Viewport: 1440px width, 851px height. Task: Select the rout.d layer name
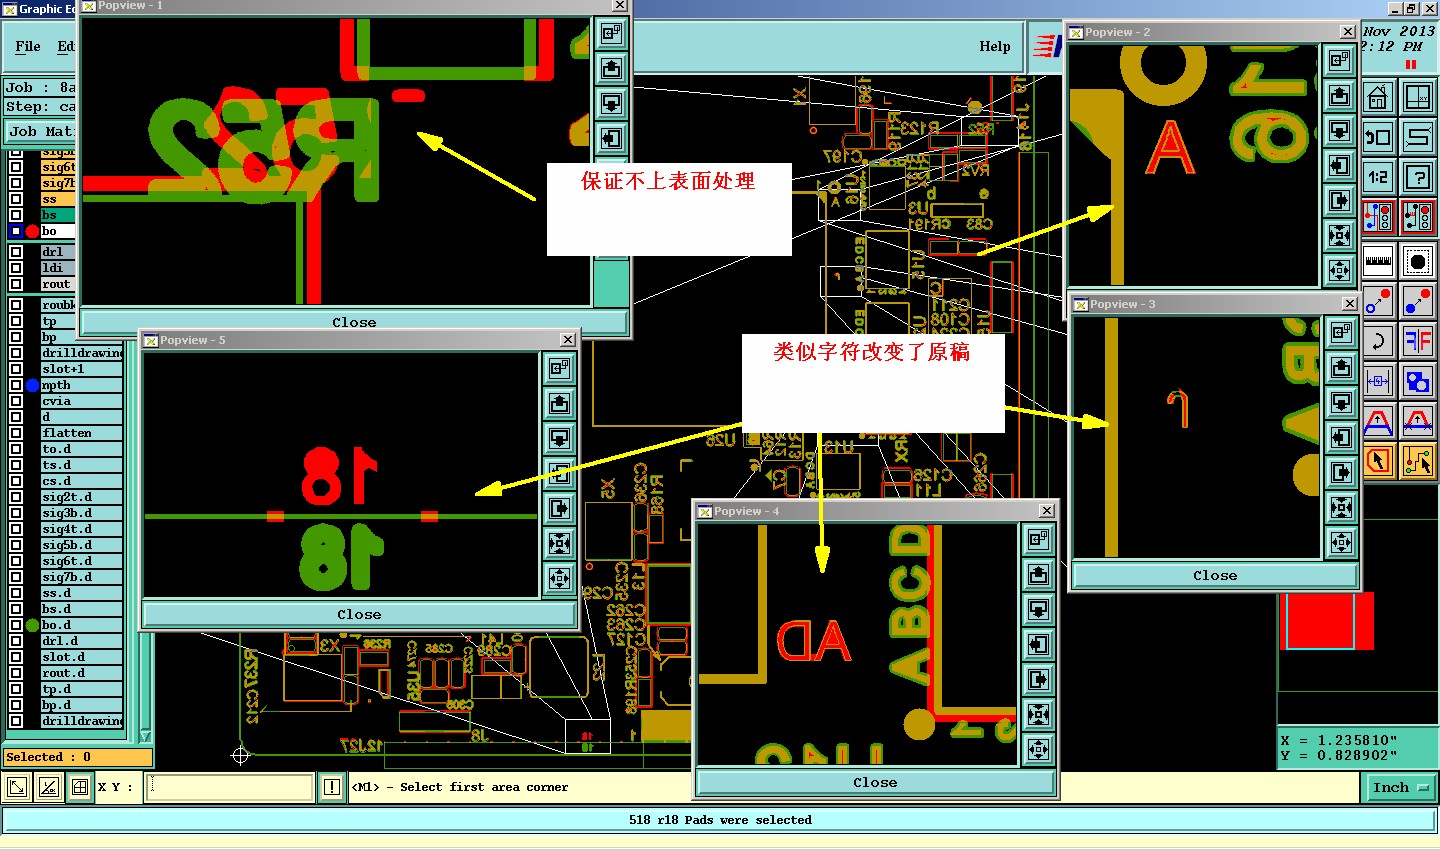(82, 673)
